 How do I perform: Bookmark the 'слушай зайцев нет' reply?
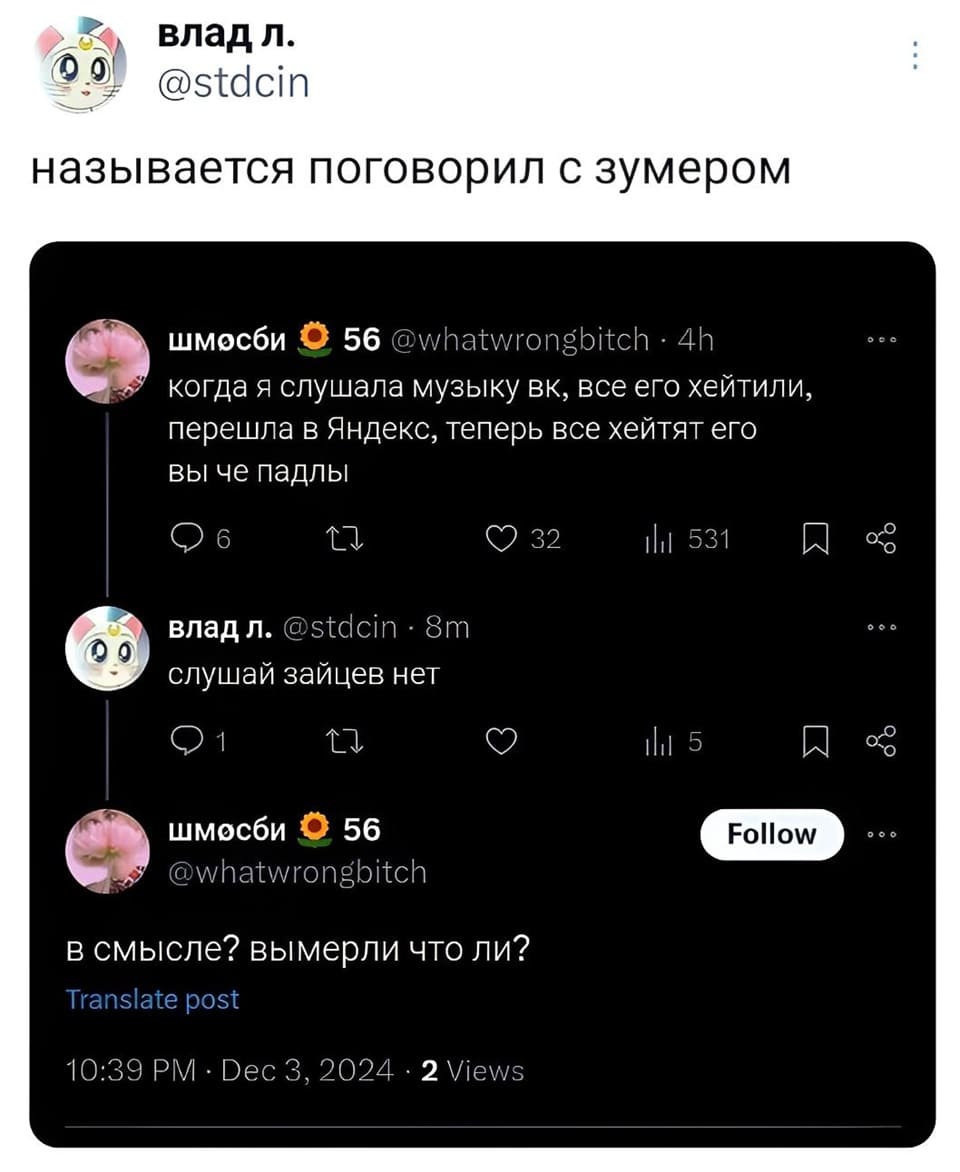pos(814,742)
